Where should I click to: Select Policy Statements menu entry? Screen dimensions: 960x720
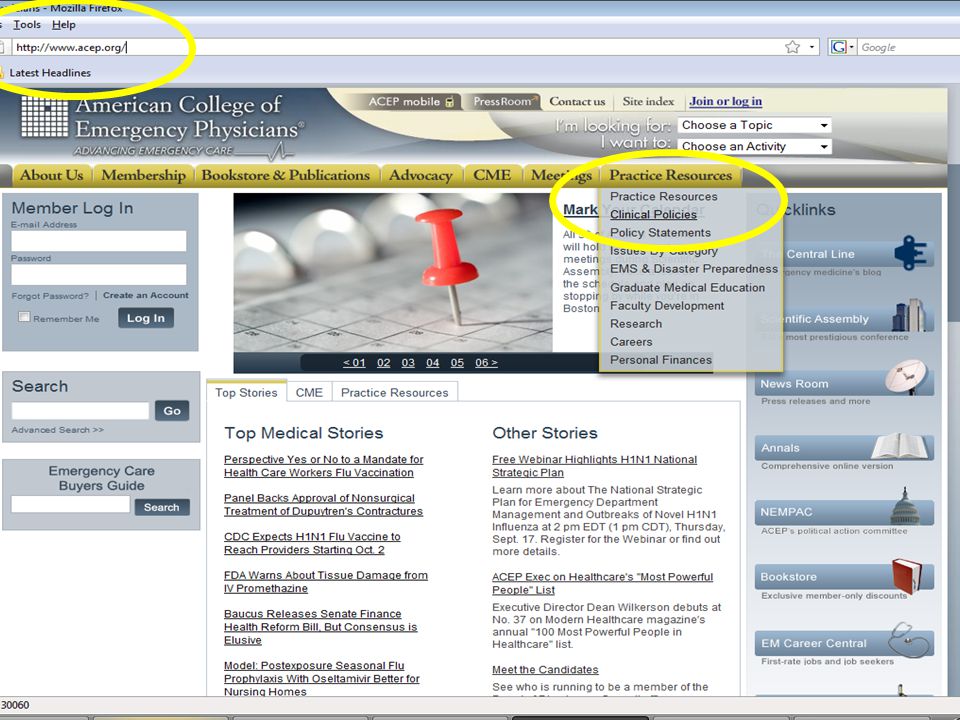tap(660, 233)
